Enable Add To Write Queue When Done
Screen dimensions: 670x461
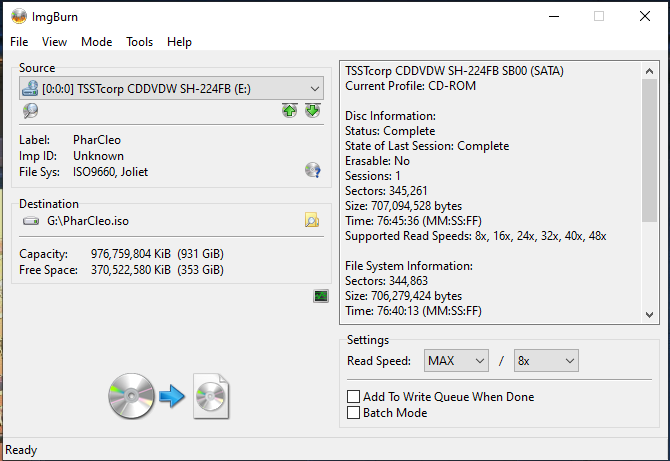353,397
